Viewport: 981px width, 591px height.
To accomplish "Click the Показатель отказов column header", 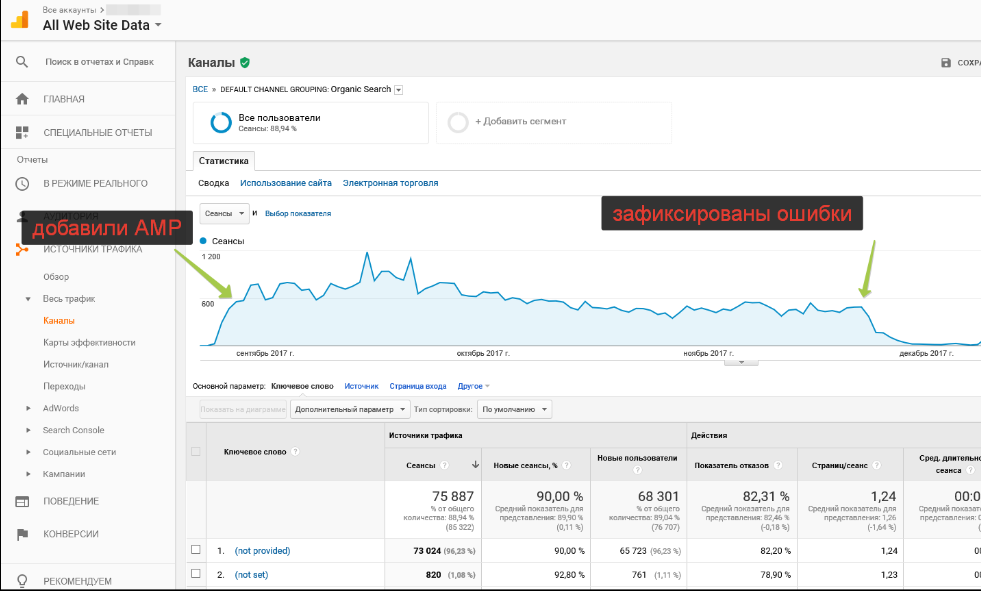I will [x=731, y=465].
